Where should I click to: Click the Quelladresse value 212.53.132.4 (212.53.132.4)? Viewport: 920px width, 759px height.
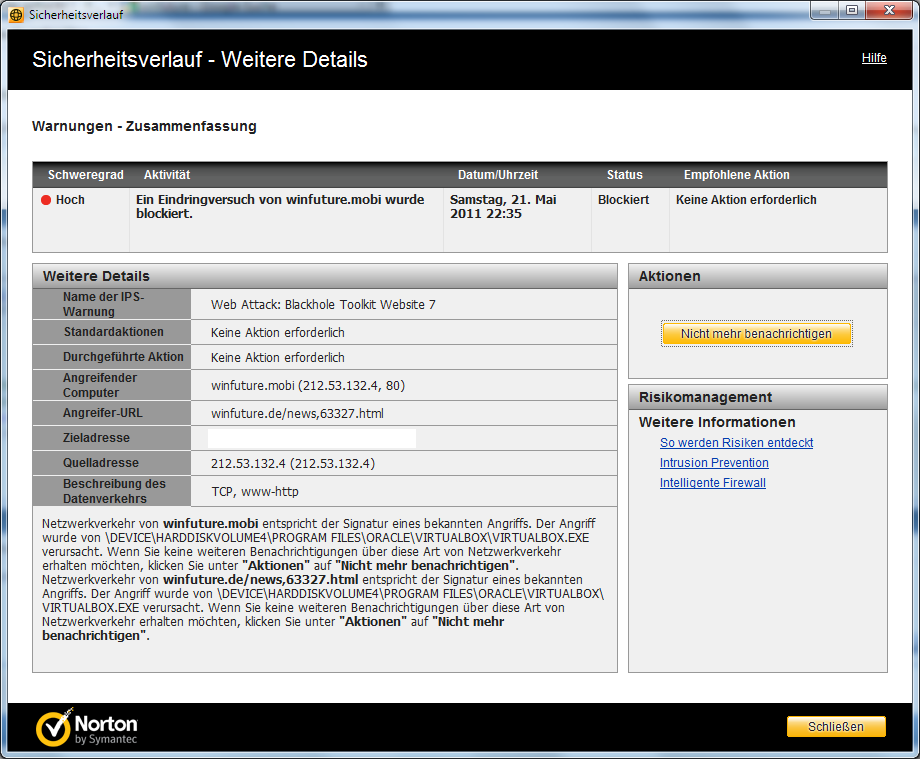coord(293,463)
